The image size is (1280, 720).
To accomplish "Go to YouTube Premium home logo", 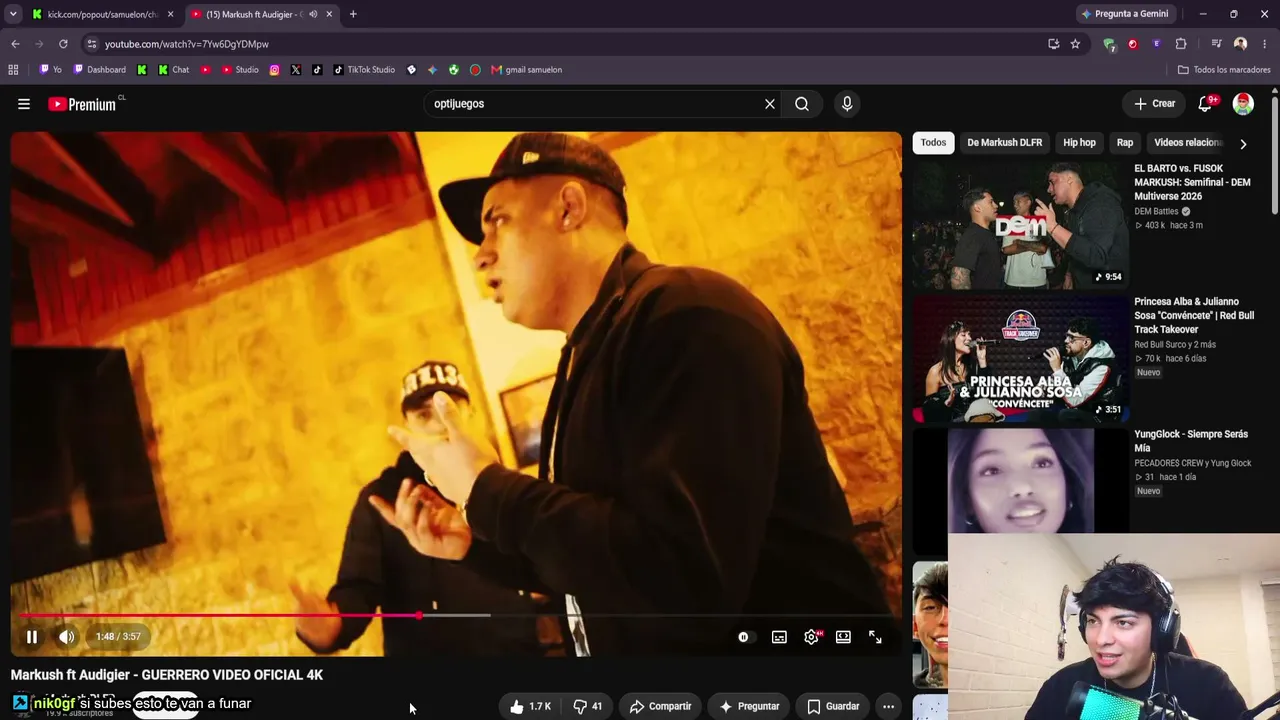I will click(84, 104).
